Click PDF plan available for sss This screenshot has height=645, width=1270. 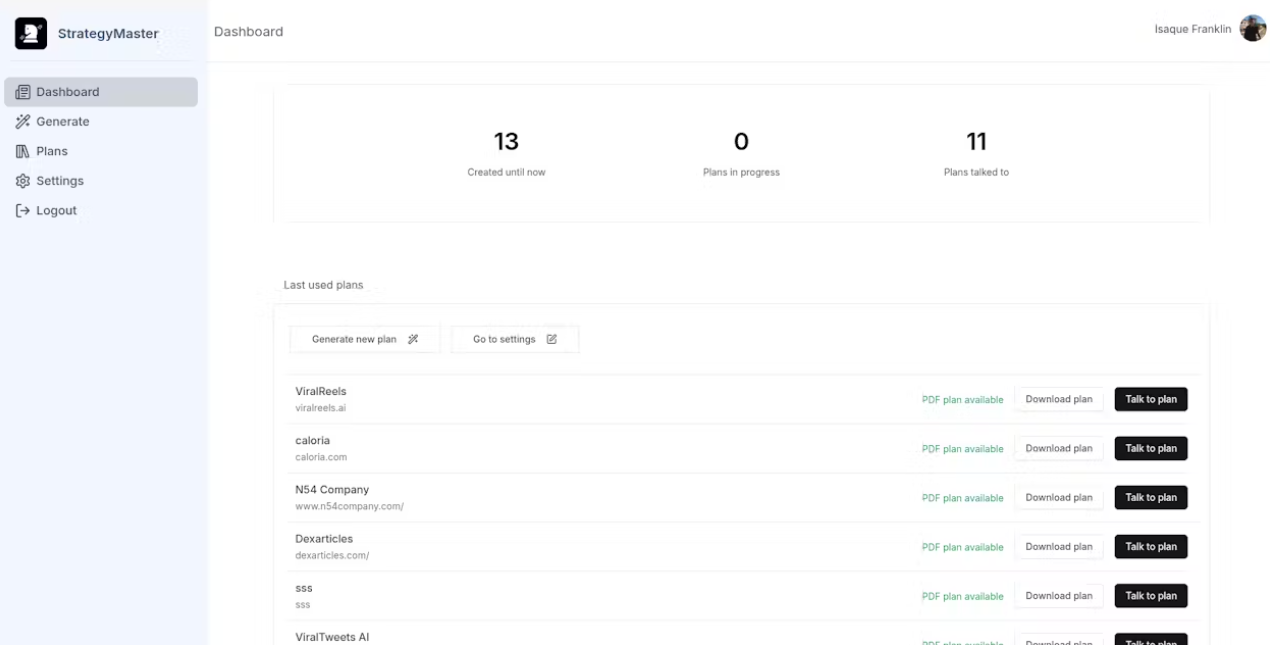pyautogui.click(x=962, y=596)
